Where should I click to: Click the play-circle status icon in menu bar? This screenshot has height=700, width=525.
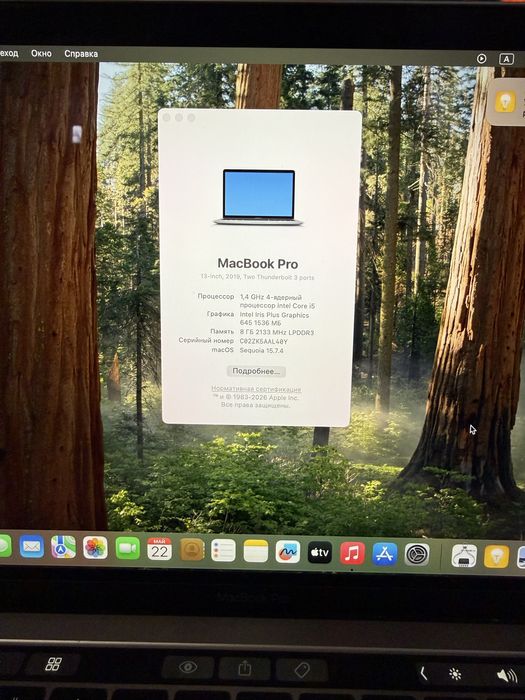(481, 58)
